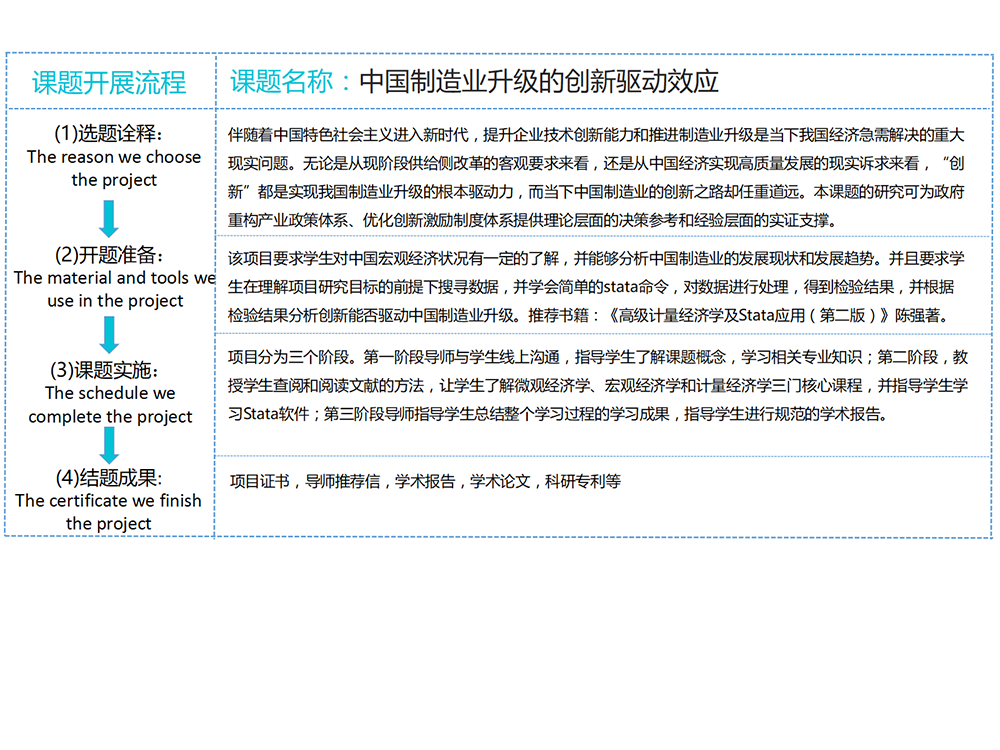Viewport: 1000px width, 750px height.
Task: Select step (2)开题准备
Action: pos(109,254)
